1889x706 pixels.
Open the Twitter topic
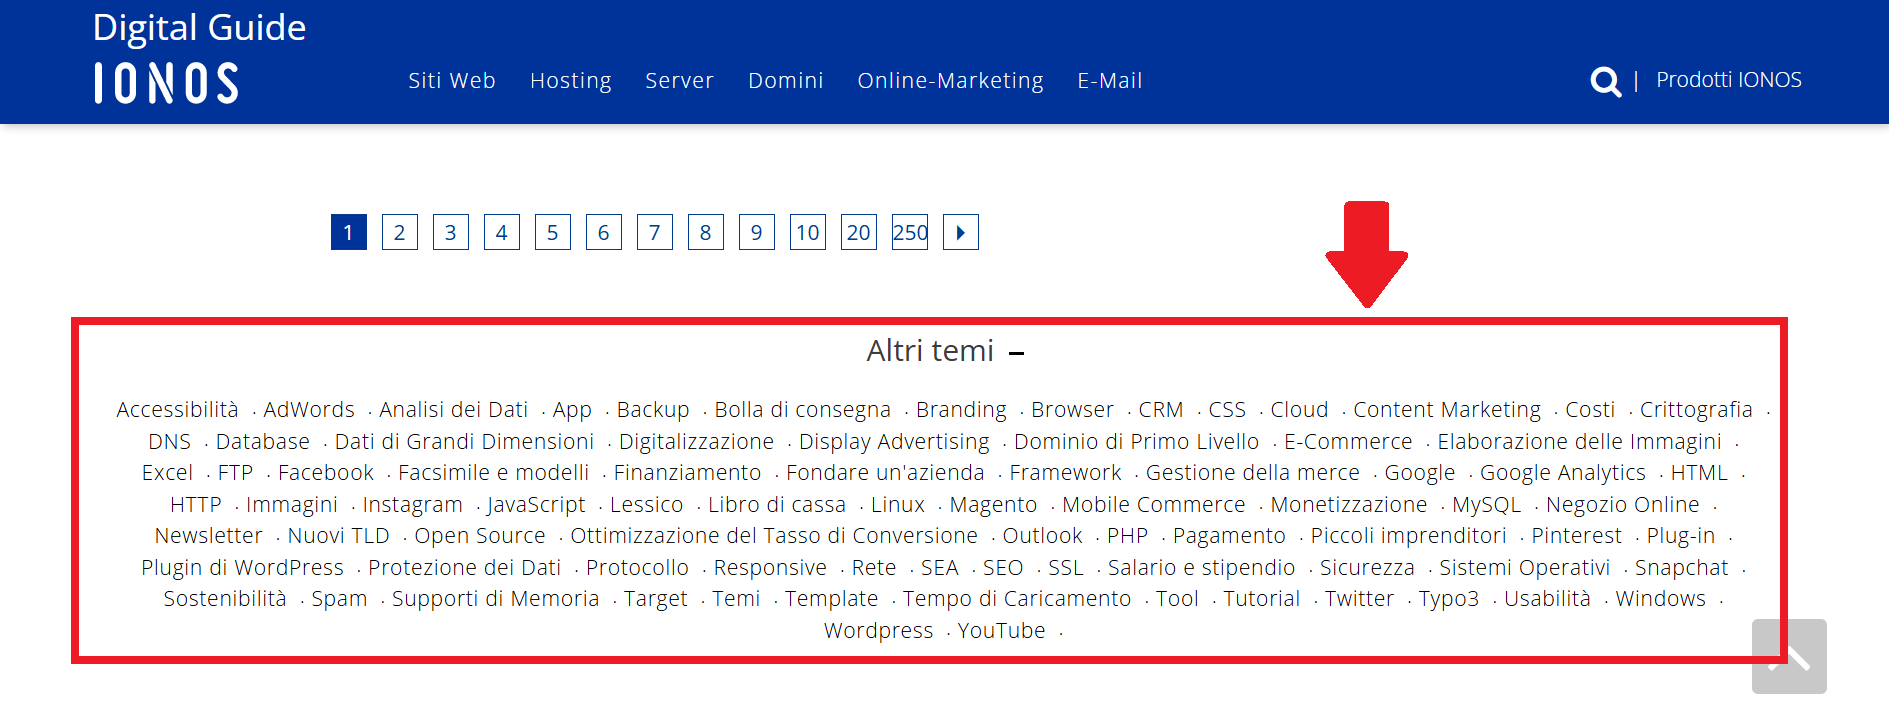click(x=1359, y=598)
